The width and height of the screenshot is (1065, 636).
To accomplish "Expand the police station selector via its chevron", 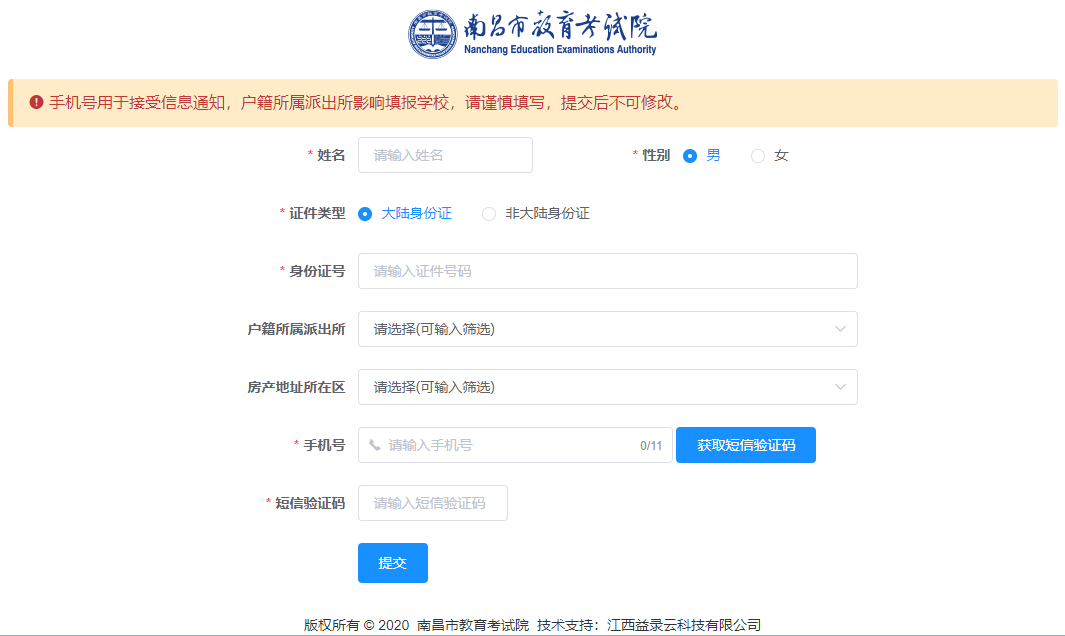I will coord(843,329).
